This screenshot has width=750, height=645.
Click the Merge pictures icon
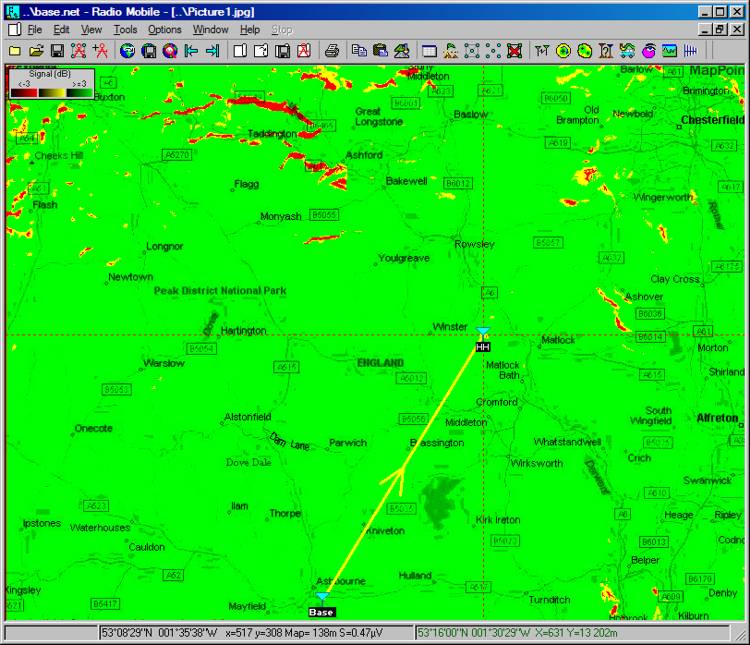tap(401, 51)
